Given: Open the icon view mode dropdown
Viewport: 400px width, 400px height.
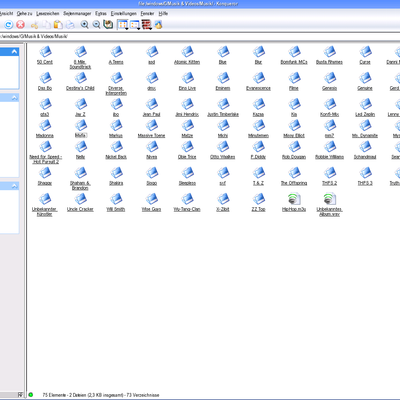Looking at the screenshot, I should [x=123, y=25].
